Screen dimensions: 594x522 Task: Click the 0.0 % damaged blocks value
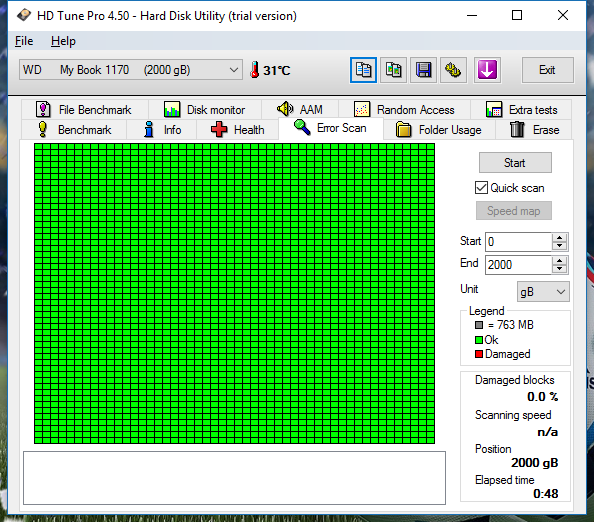point(542,397)
